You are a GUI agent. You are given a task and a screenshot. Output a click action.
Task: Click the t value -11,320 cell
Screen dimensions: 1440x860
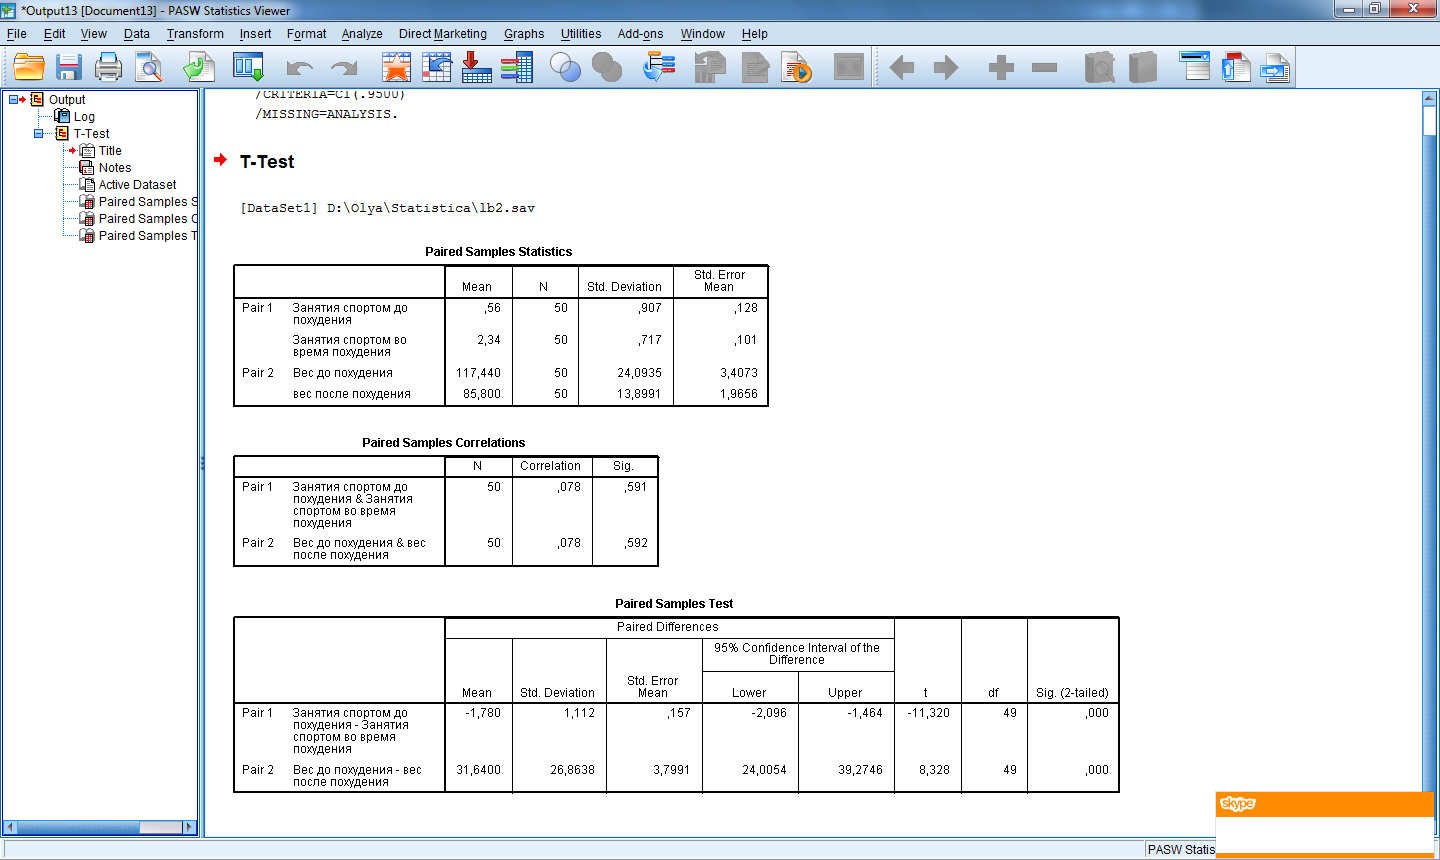coord(928,713)
